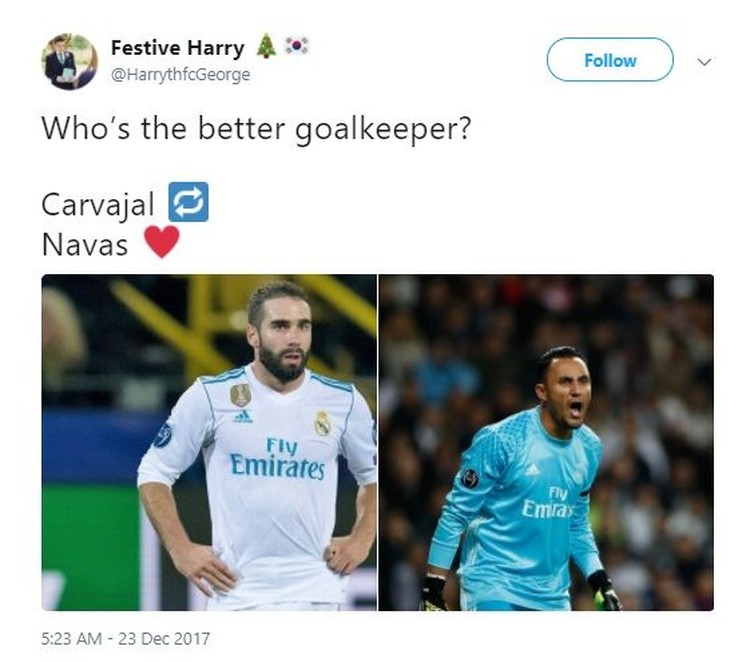Viewport: 750px width, 662px height.
Task: Click the Real Madrid crest on white shirt
Action: tap(322, 423)
